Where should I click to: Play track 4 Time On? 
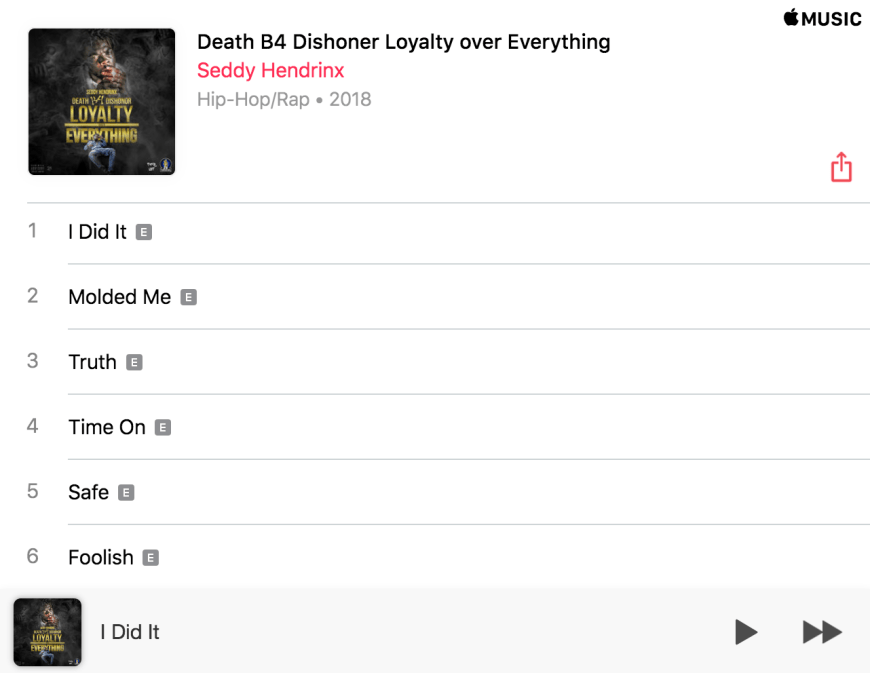coord(448,427)
